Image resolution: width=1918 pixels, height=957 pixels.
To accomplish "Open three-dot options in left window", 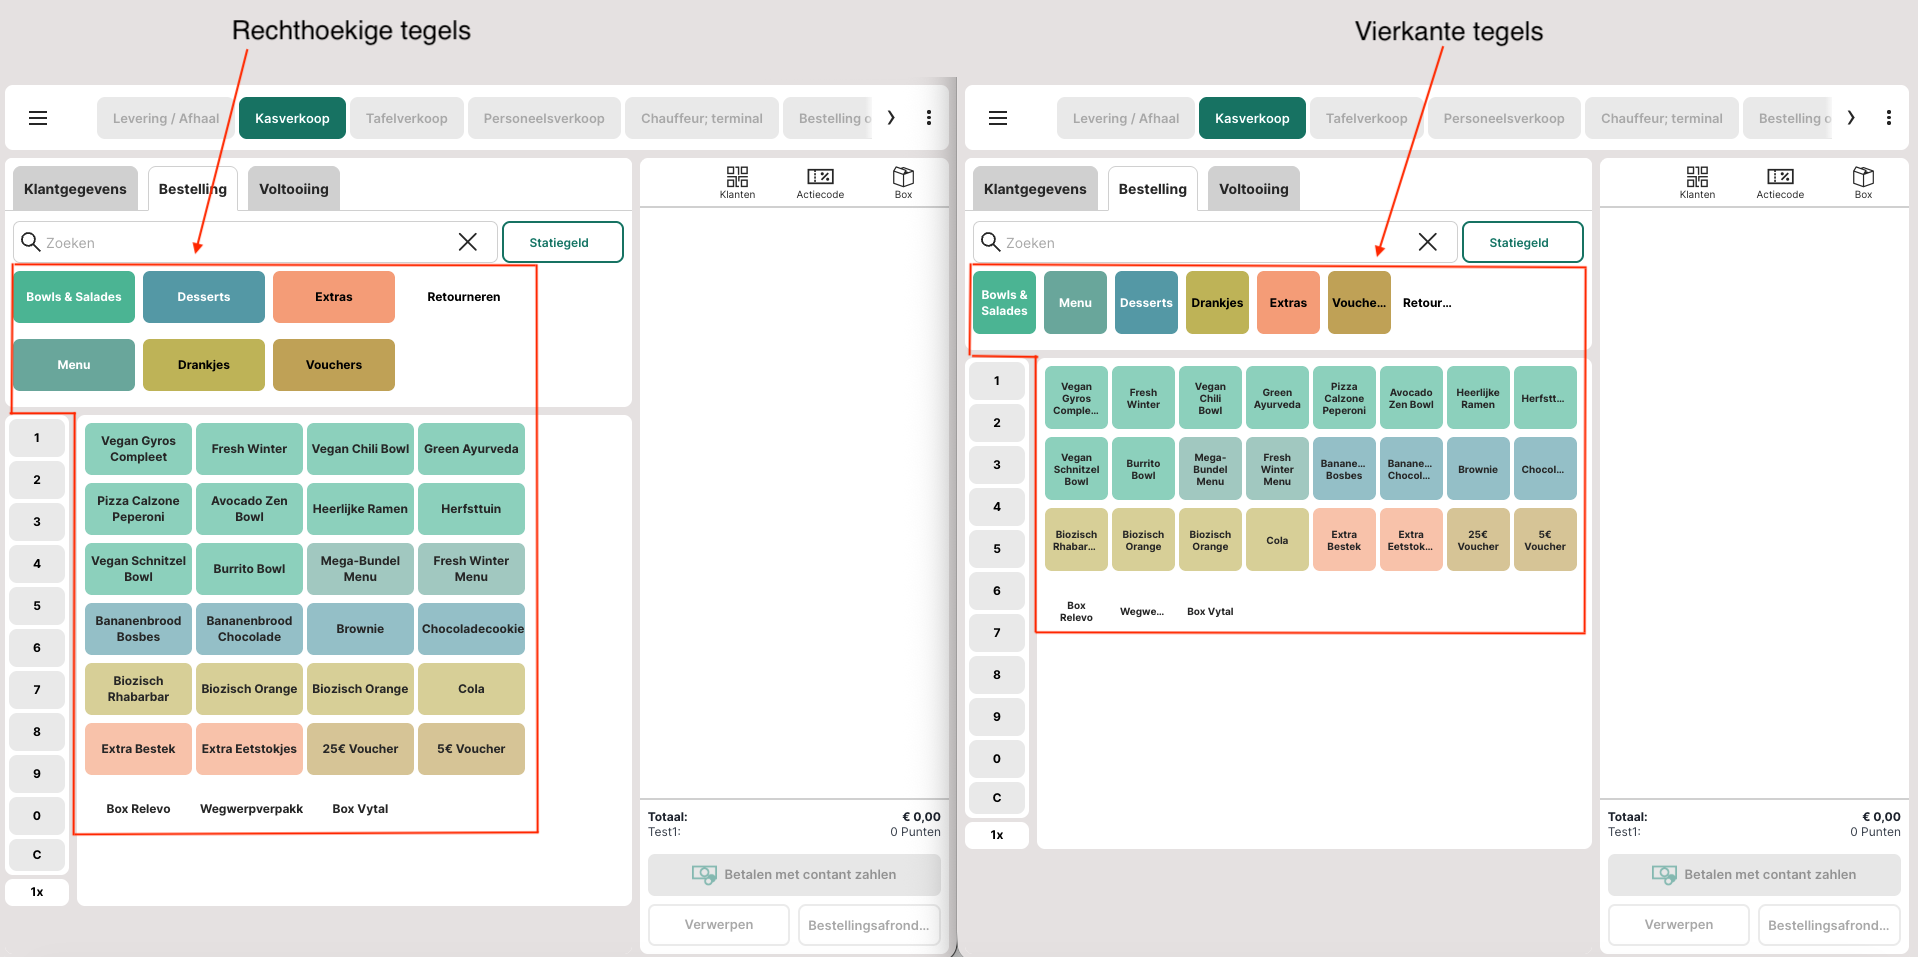I will click(929, 118).
